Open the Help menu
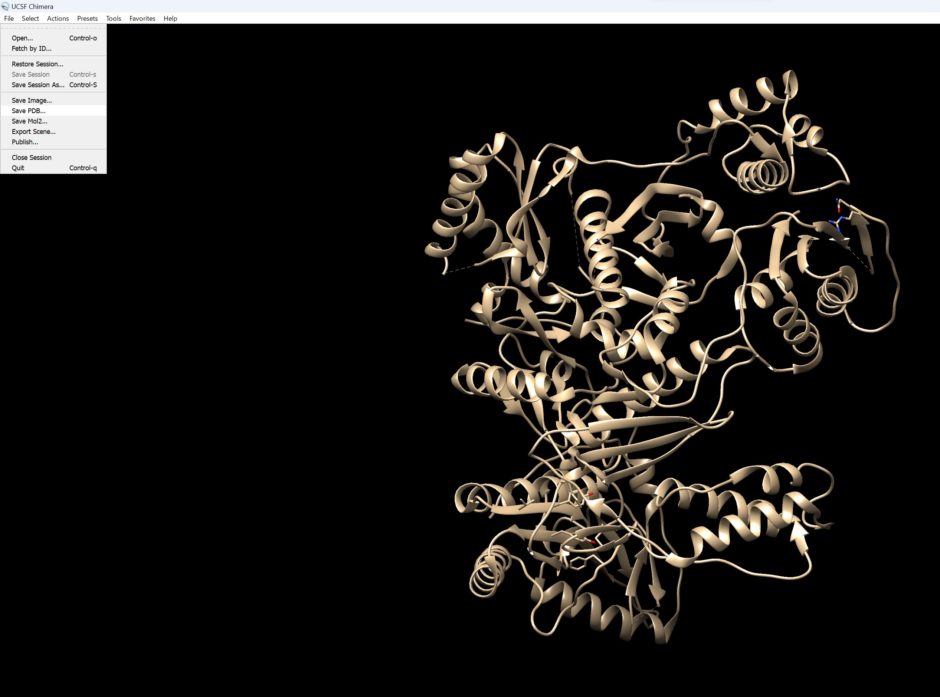This screenshot has width=940, height=697. click(x=170, y=17)
